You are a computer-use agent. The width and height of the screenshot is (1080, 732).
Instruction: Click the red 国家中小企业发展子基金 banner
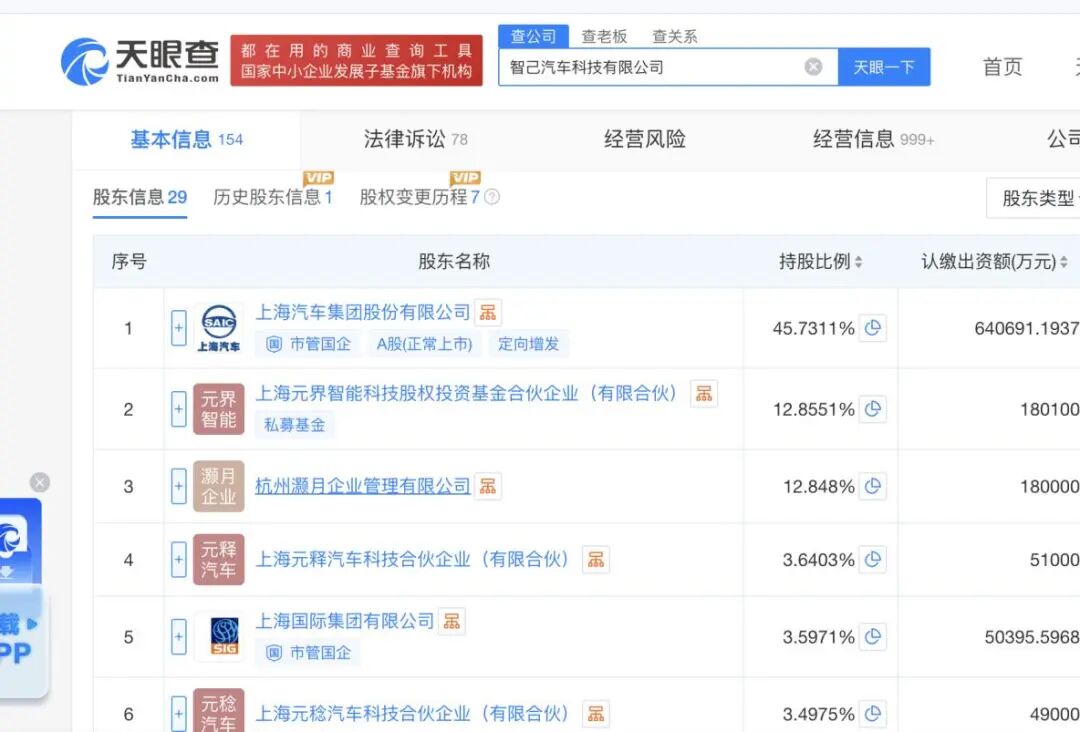(356, 61)
